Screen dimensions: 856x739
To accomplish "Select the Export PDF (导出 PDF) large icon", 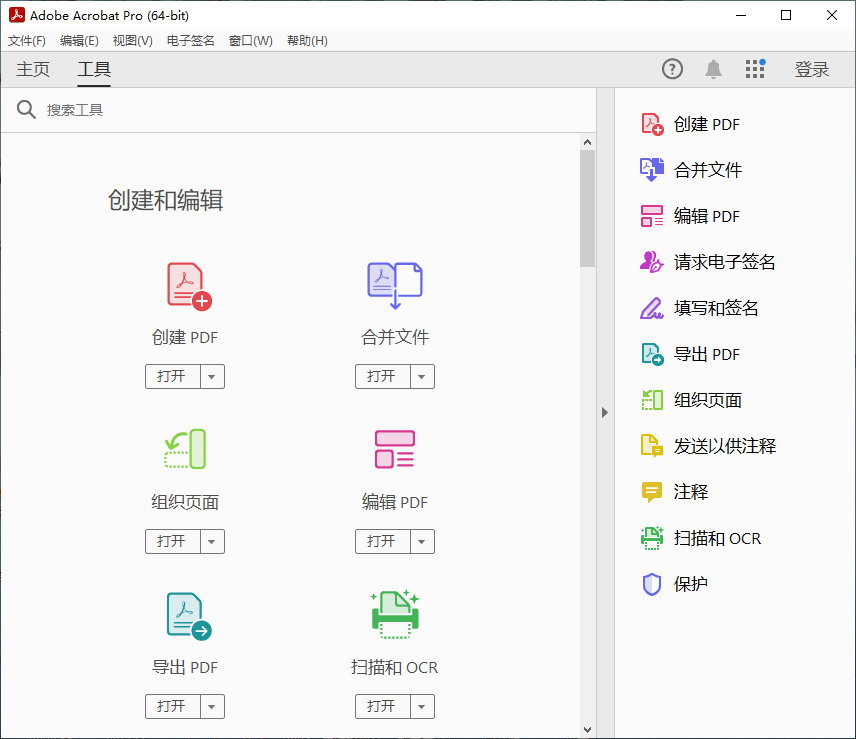I will pyautogui.click(x=187, y=616).
